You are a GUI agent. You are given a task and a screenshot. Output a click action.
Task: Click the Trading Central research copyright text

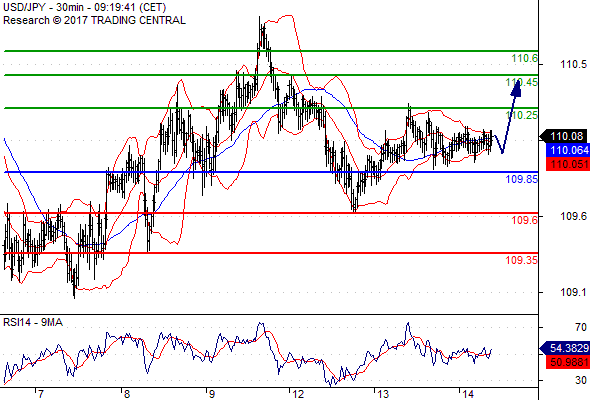(x=94, y=20)
